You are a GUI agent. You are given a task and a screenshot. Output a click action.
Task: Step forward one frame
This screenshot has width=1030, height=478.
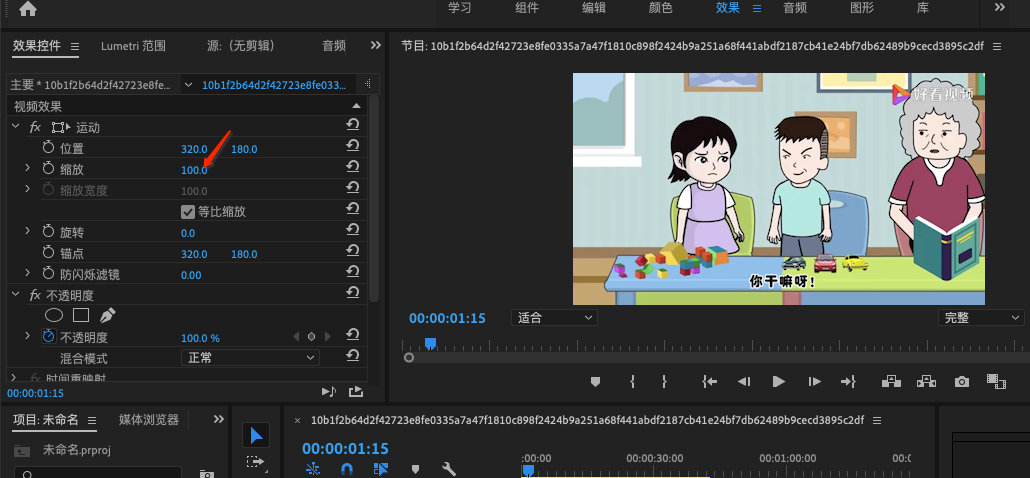[814, 381]
